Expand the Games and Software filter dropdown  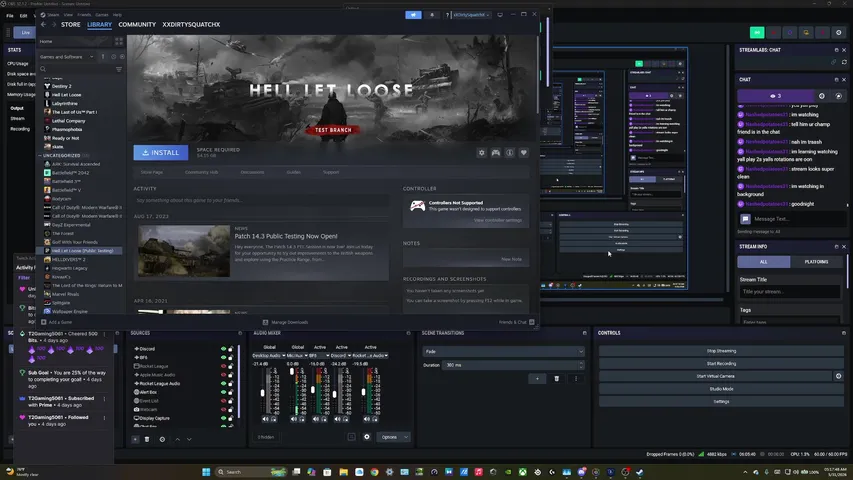pos(66,57)
